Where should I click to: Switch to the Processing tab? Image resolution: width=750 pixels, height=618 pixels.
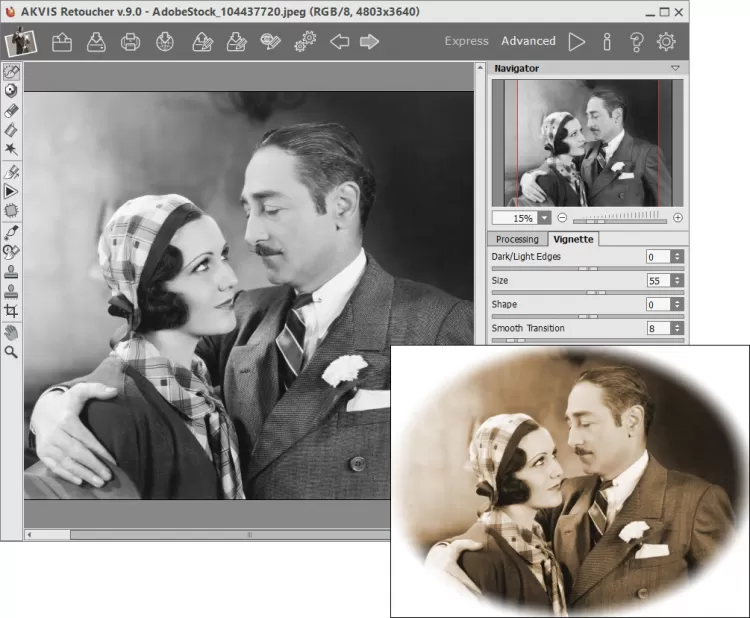coord(517,239)
